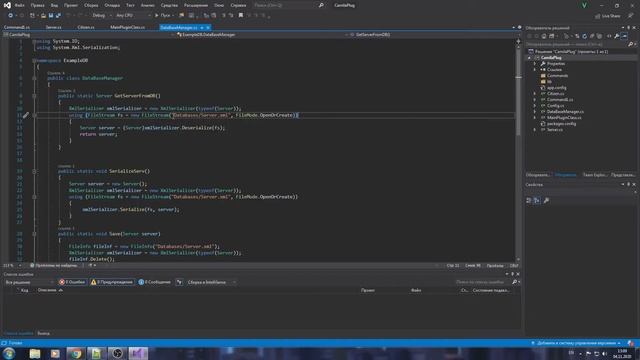Click the alphabetical sort icon in Properties panel

coord(537,200)
